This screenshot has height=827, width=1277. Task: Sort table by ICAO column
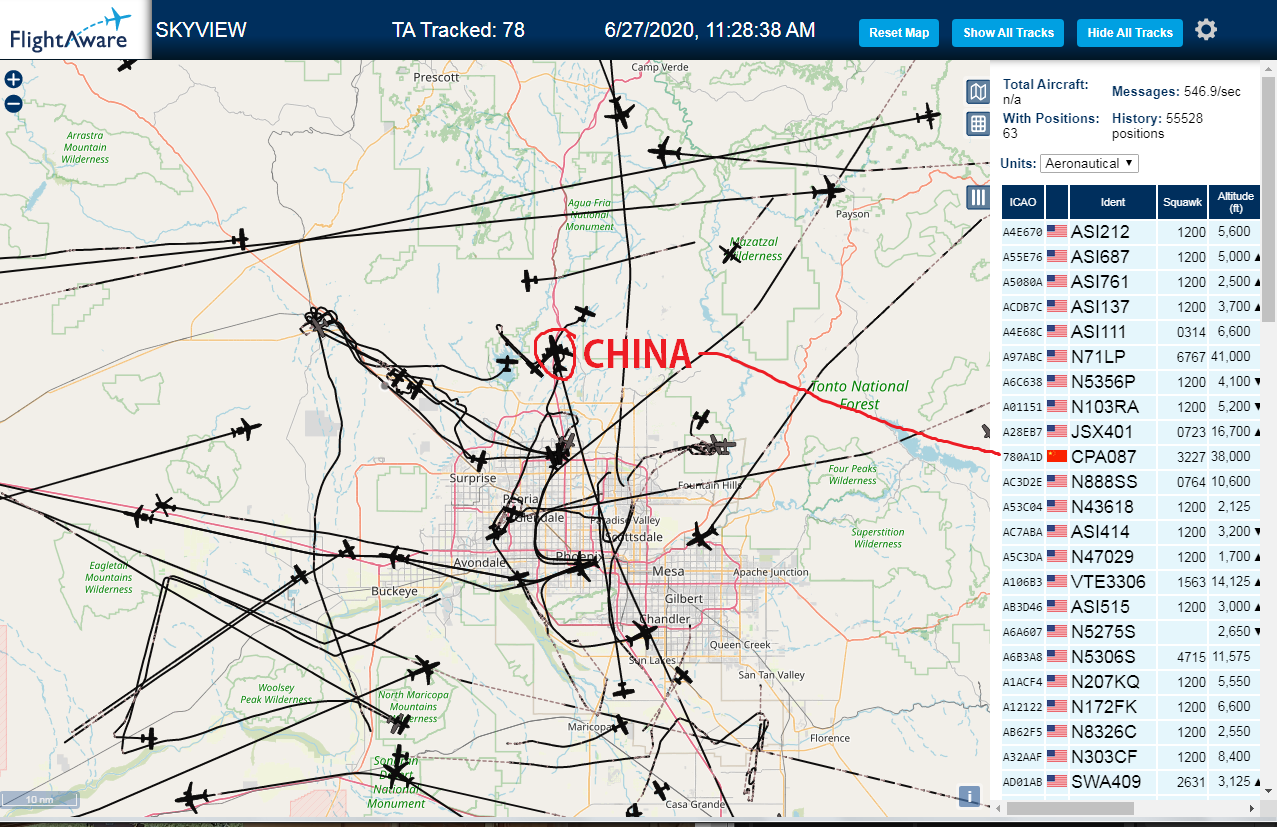[x=1023, y=202]
